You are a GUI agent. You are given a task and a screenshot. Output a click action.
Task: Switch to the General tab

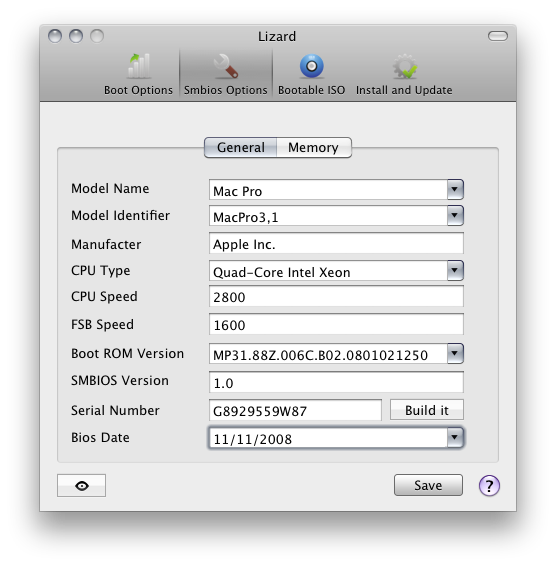[241, 147]
